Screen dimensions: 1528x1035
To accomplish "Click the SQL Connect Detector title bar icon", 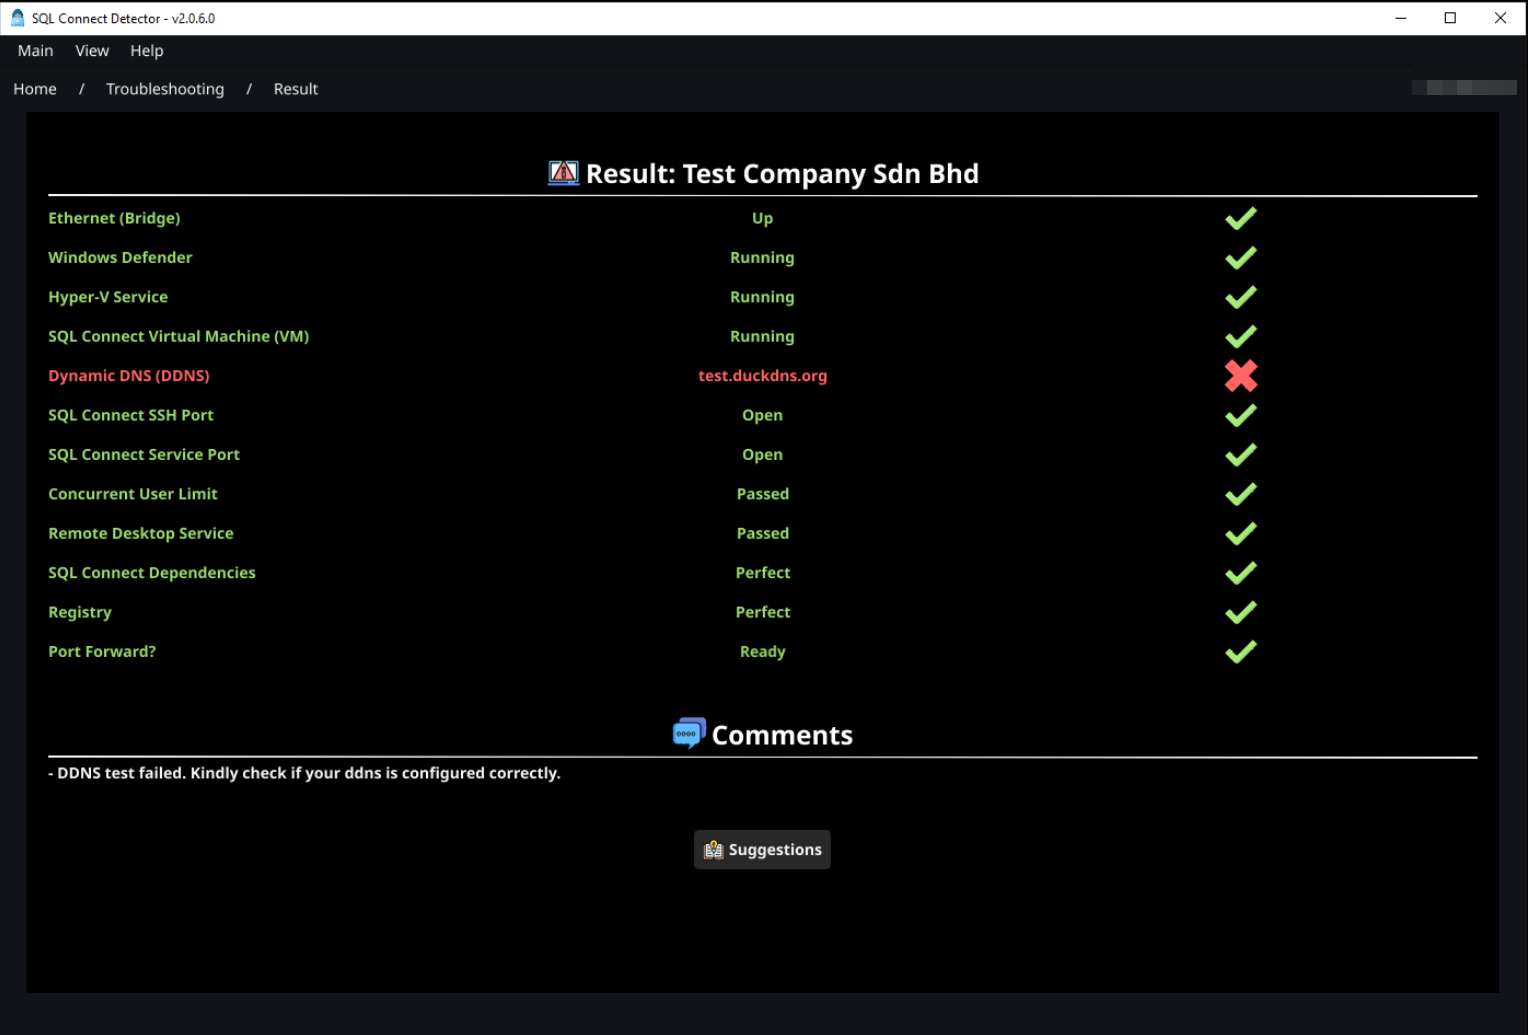I will 16,17.
